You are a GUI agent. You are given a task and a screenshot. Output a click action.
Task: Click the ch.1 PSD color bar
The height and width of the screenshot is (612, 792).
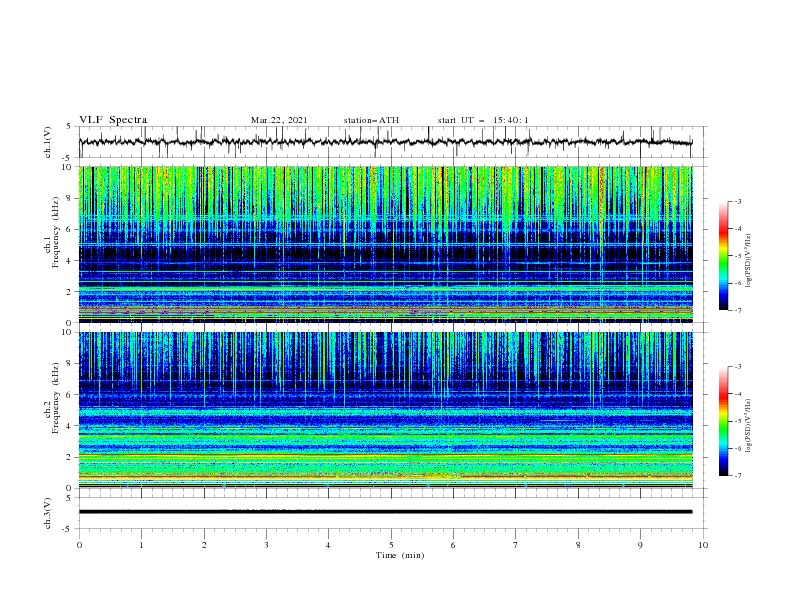pos(723,256)
